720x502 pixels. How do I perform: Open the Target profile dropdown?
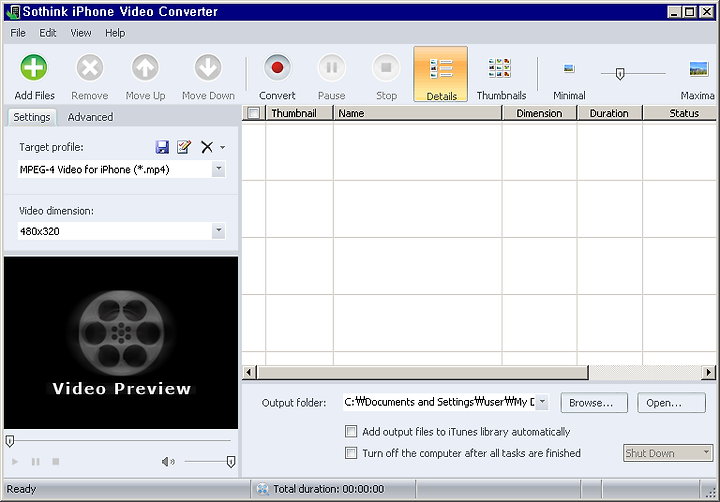(219, 169)
